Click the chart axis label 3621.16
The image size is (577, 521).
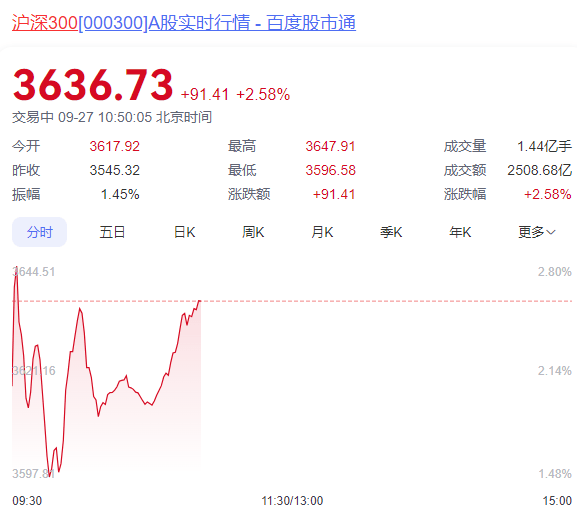coord(34,371)
